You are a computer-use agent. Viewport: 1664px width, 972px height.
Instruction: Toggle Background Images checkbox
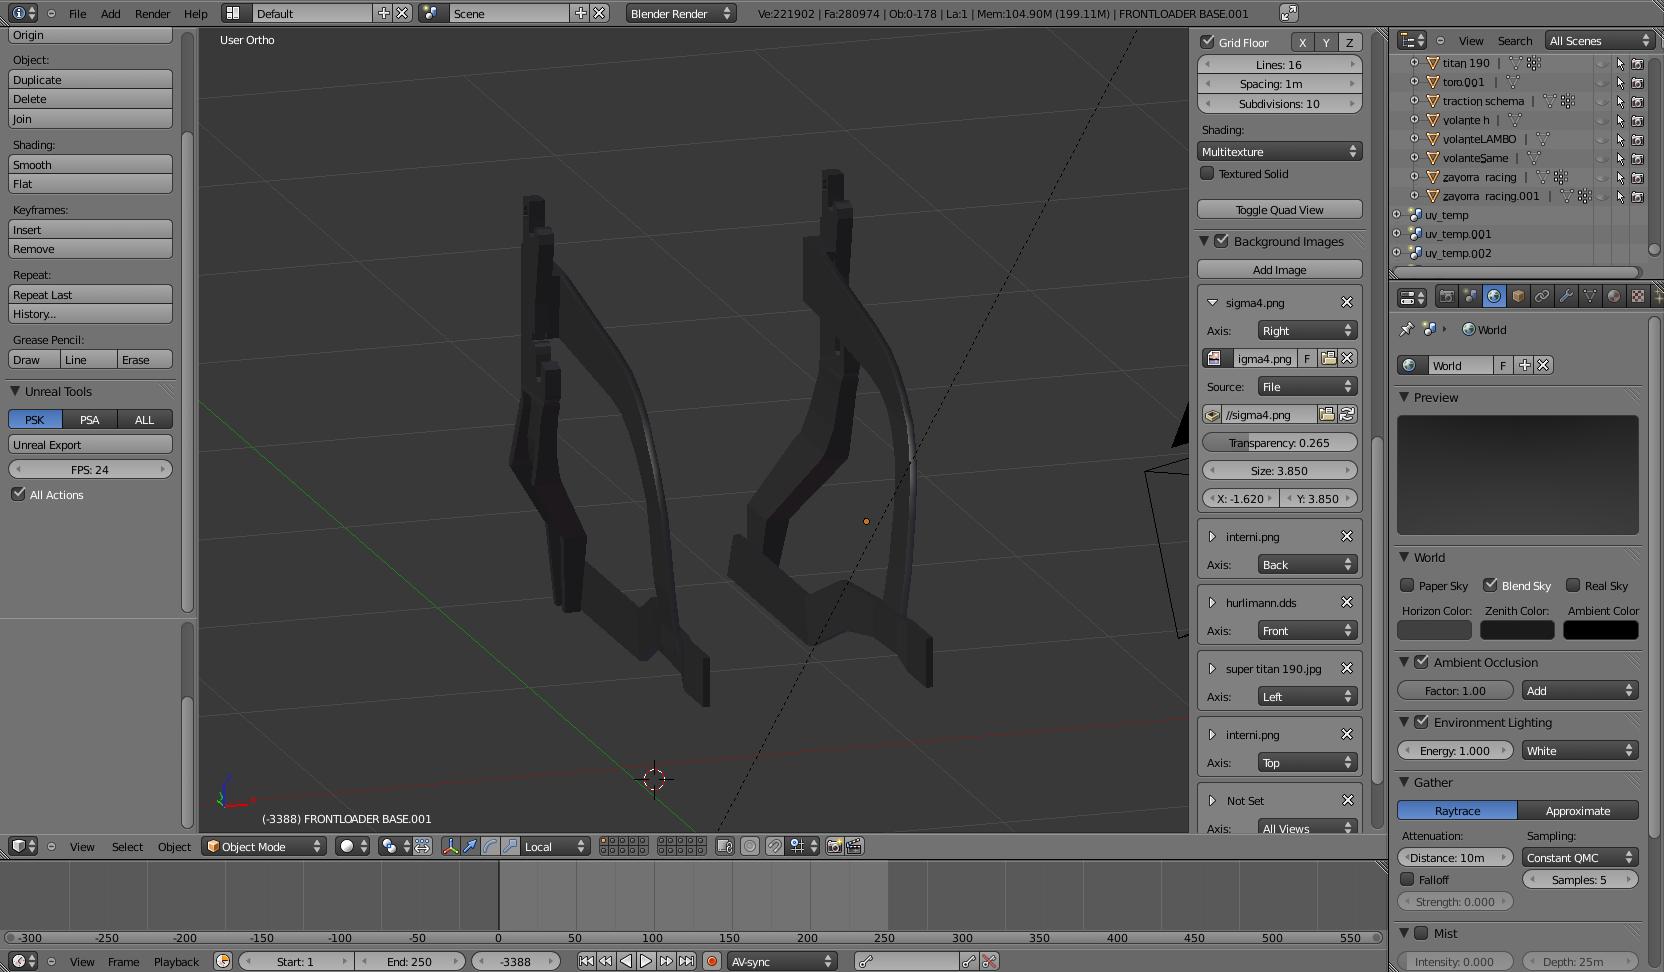[1221, 241]
